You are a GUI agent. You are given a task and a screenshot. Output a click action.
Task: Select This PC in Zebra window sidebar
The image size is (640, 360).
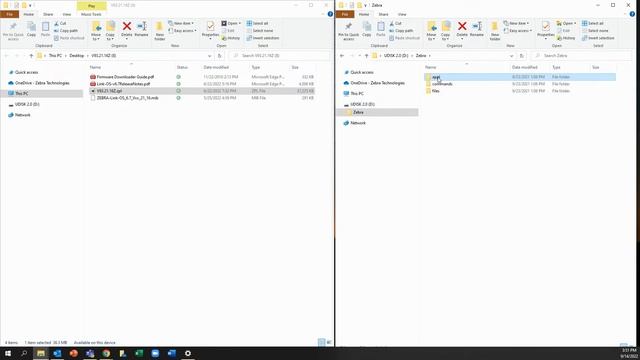point(357,93)
